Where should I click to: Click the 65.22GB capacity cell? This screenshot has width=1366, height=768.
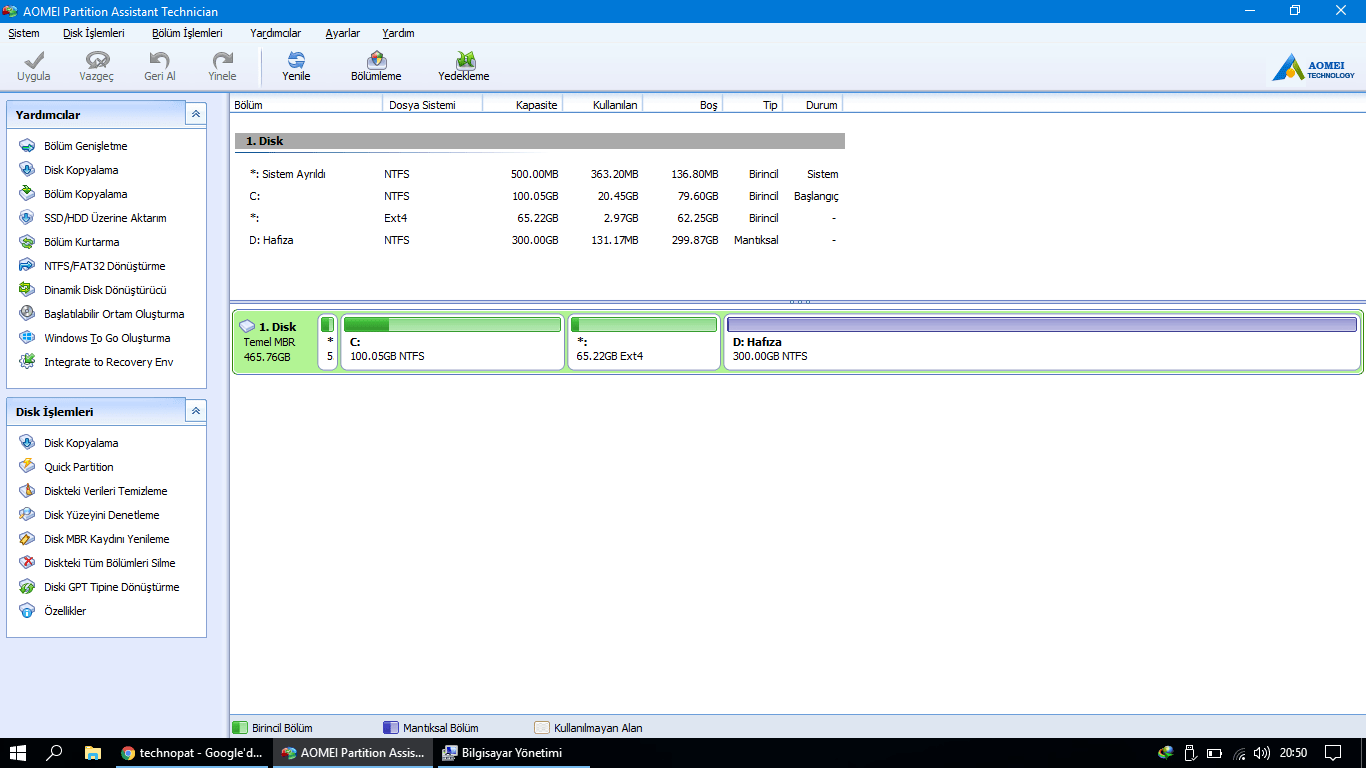538,218
